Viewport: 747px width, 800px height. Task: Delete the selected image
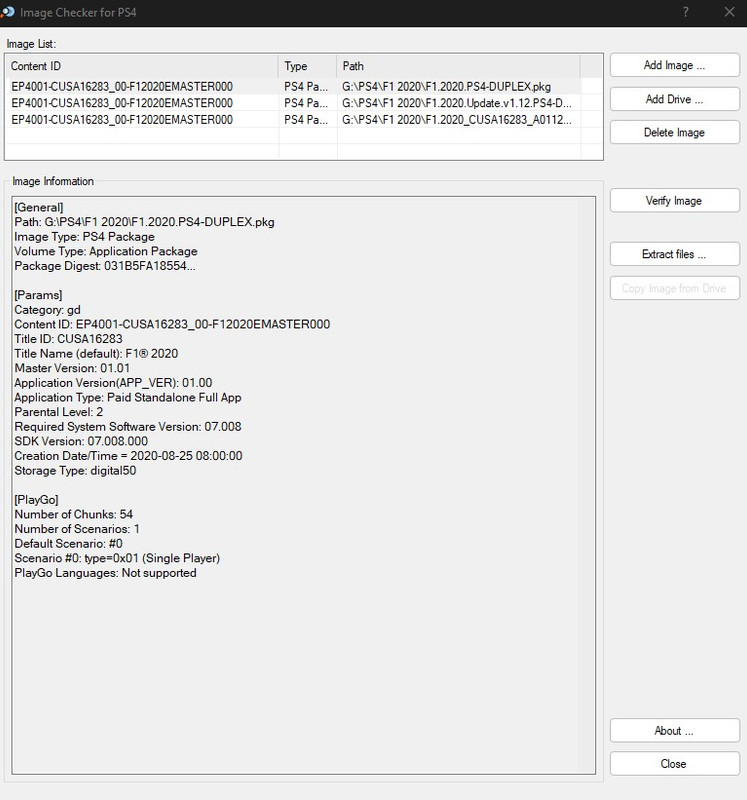[675, 133]
